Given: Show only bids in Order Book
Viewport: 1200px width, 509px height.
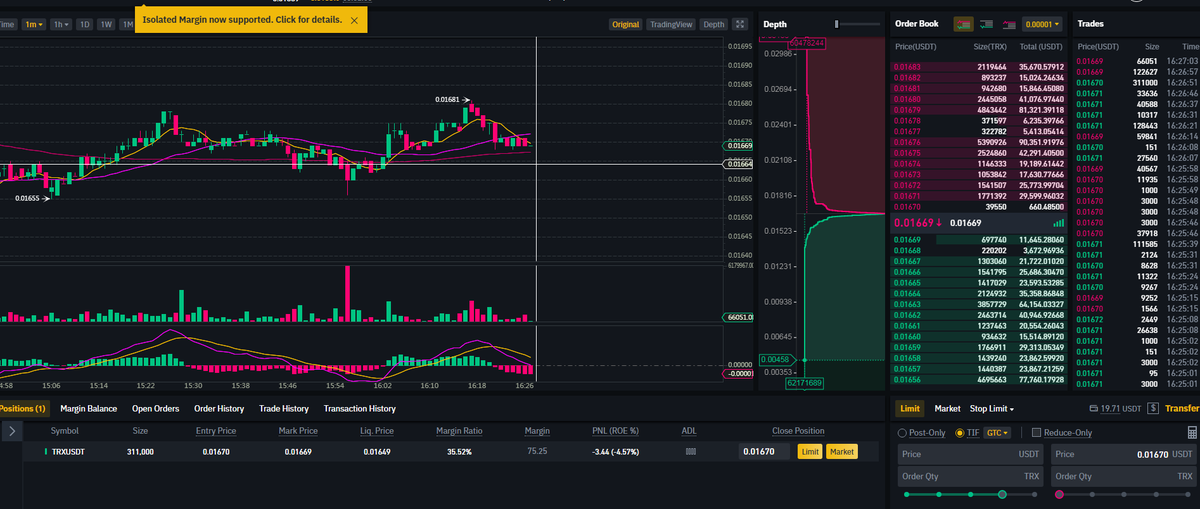Looking at the screenshot, I should [x=986, y=23].
